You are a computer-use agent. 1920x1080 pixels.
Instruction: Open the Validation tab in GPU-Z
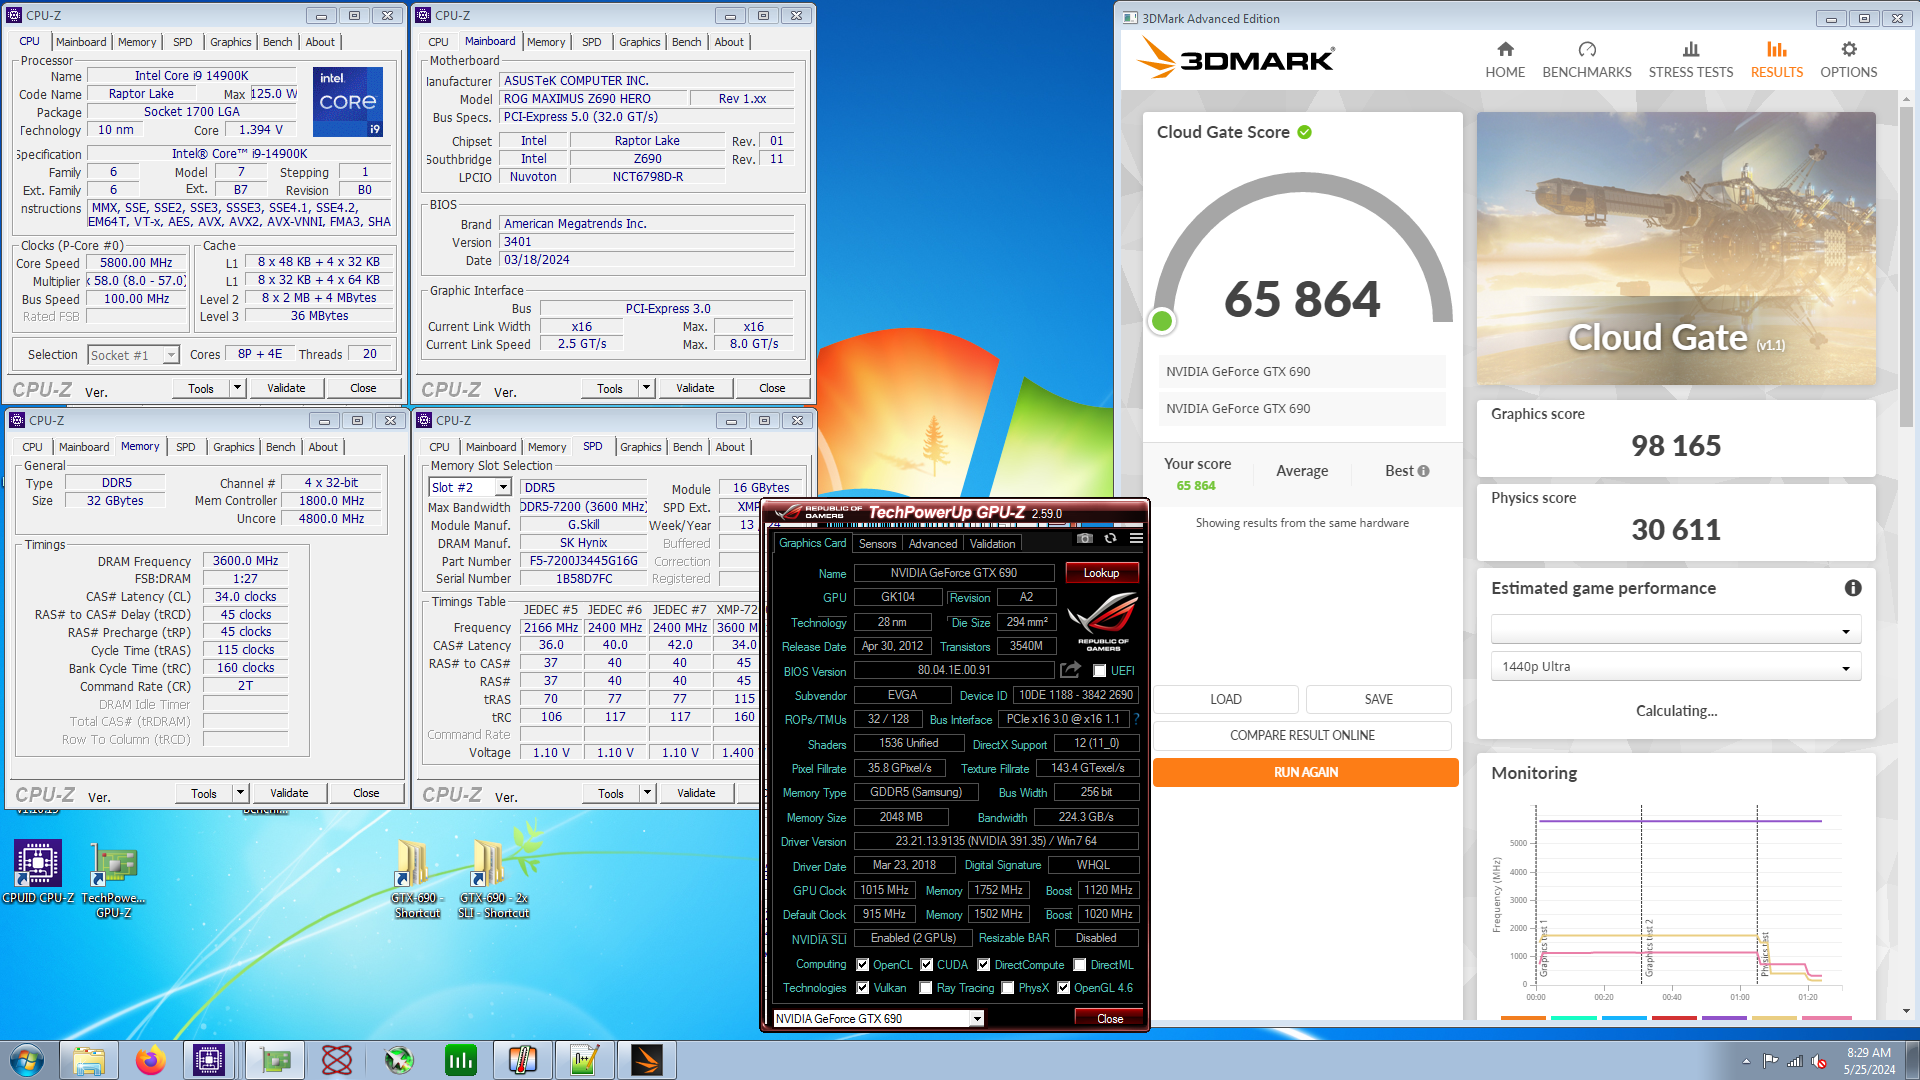click(x=992, y=544)
